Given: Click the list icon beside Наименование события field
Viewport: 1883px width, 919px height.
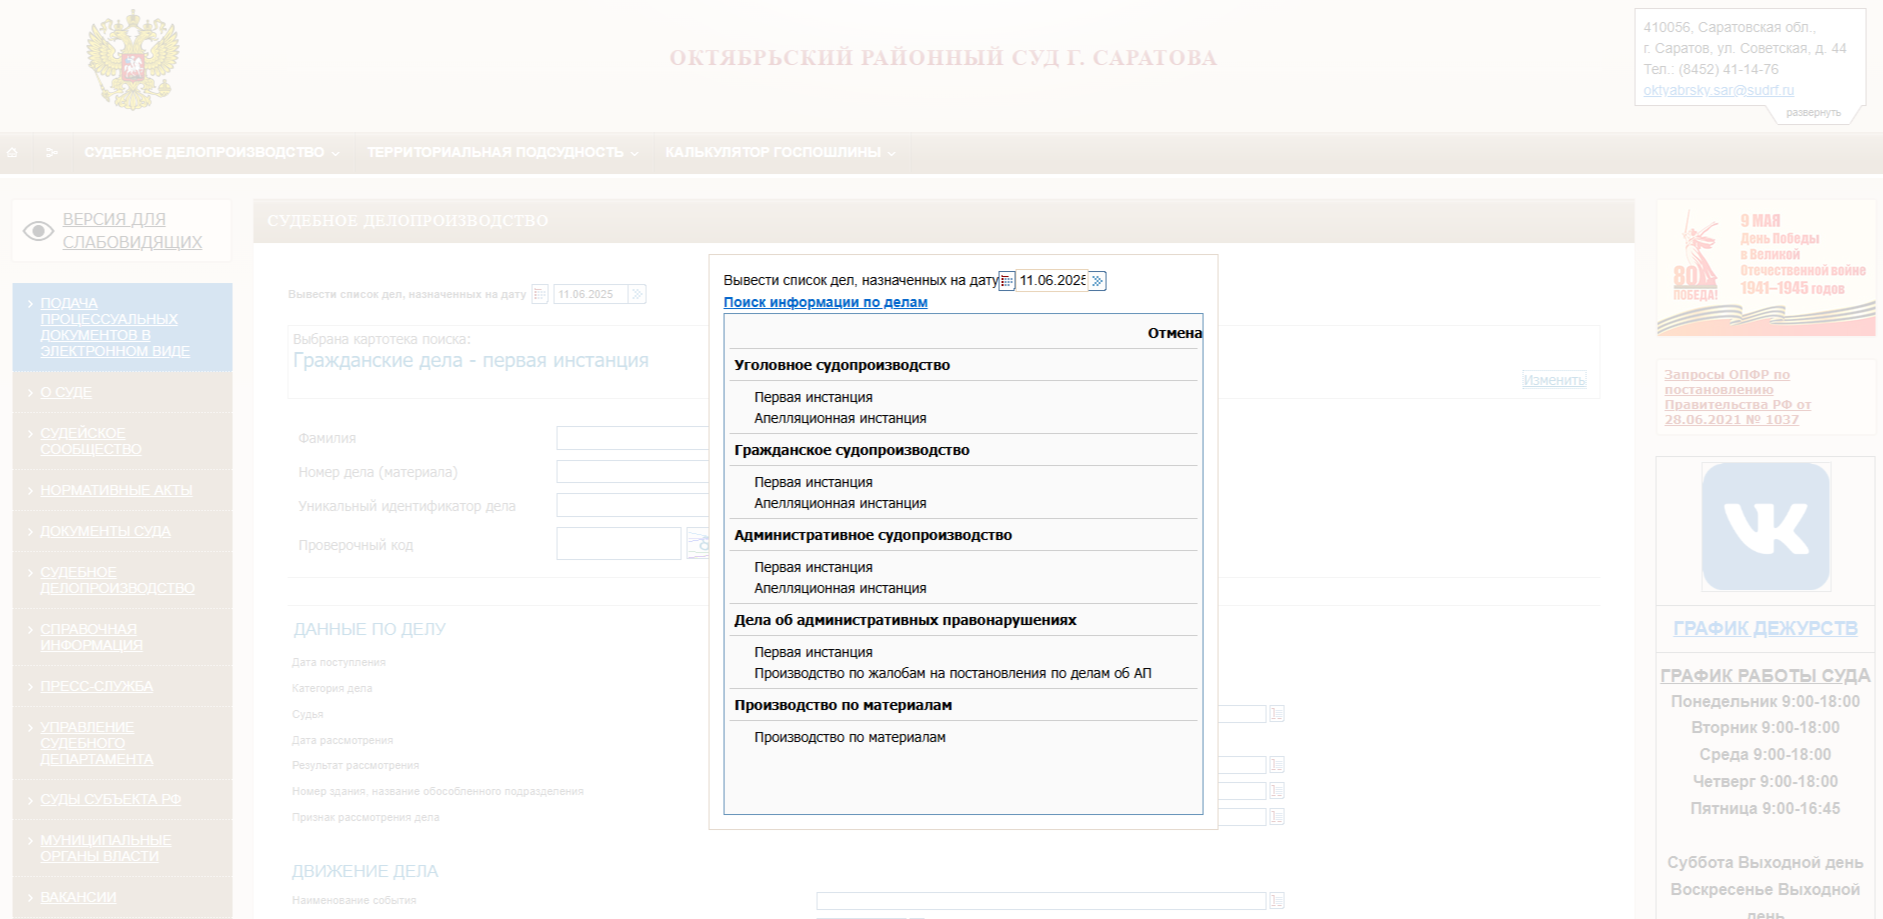Looking at the screenshot, I should pyautogui.click(x=1277, y=901).
